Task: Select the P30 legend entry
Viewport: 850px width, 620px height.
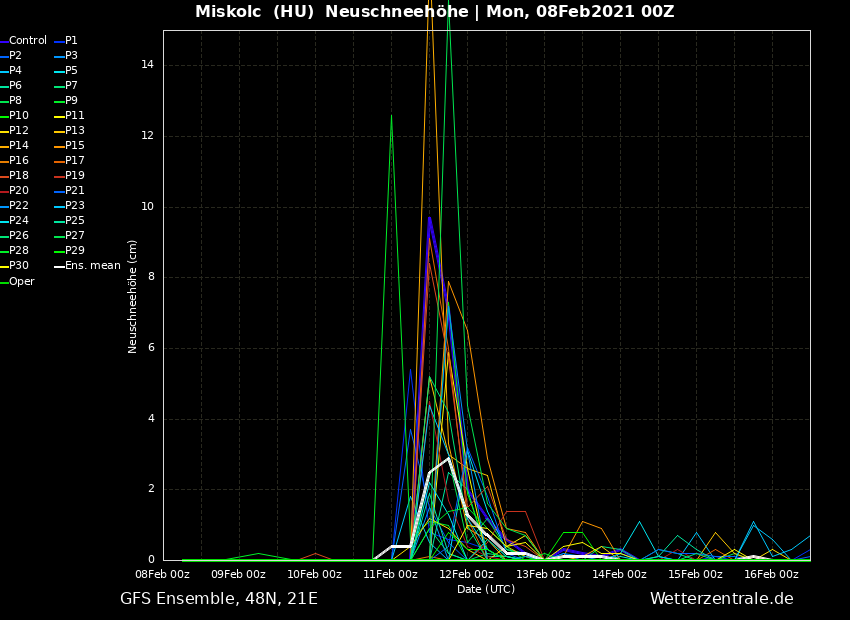Action: (x=19, y=266)
